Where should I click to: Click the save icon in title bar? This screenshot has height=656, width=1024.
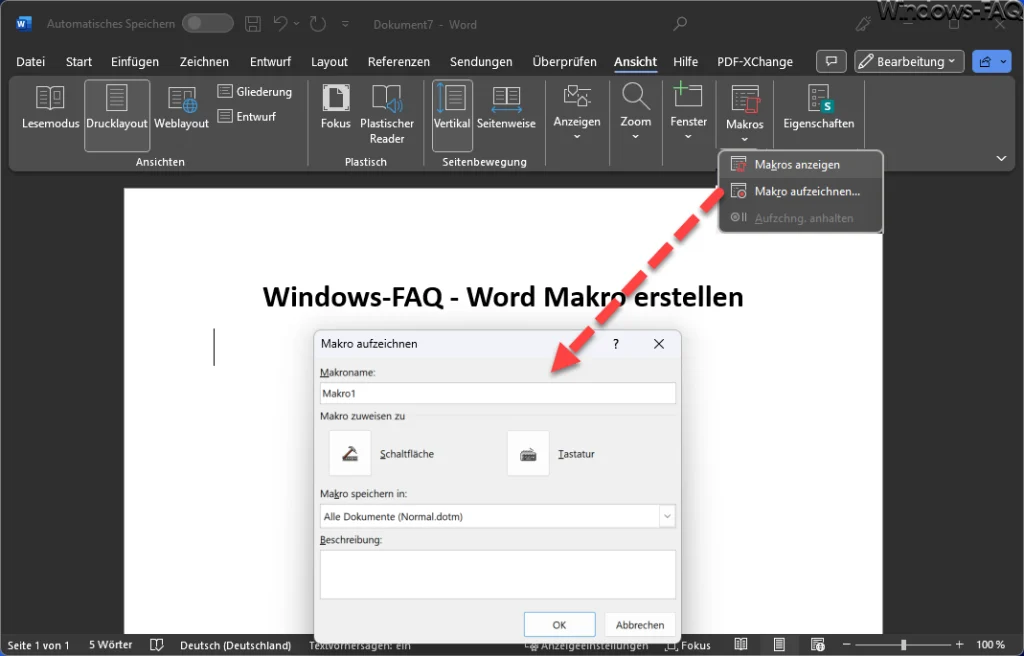click(x=253, y=24)
